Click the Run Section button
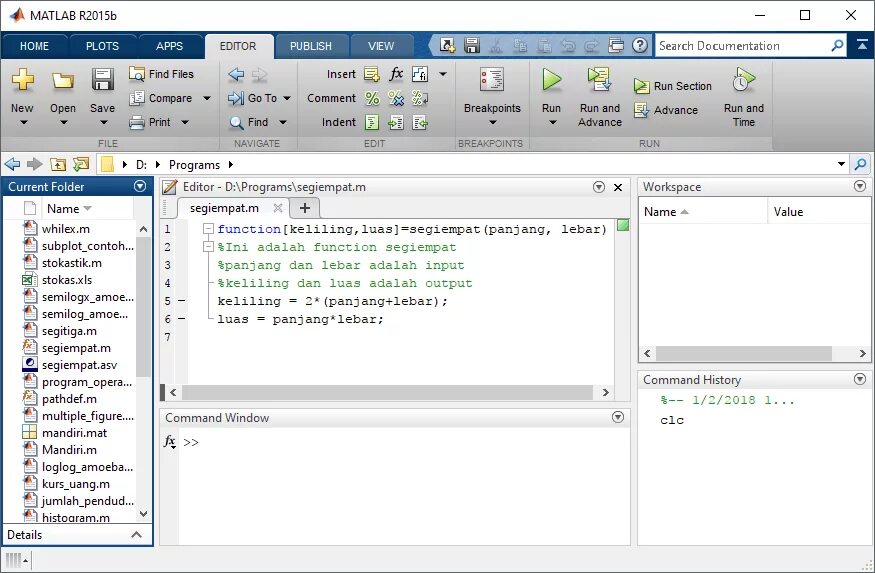This screenshot has height=573, width=875. coord(673,86)
